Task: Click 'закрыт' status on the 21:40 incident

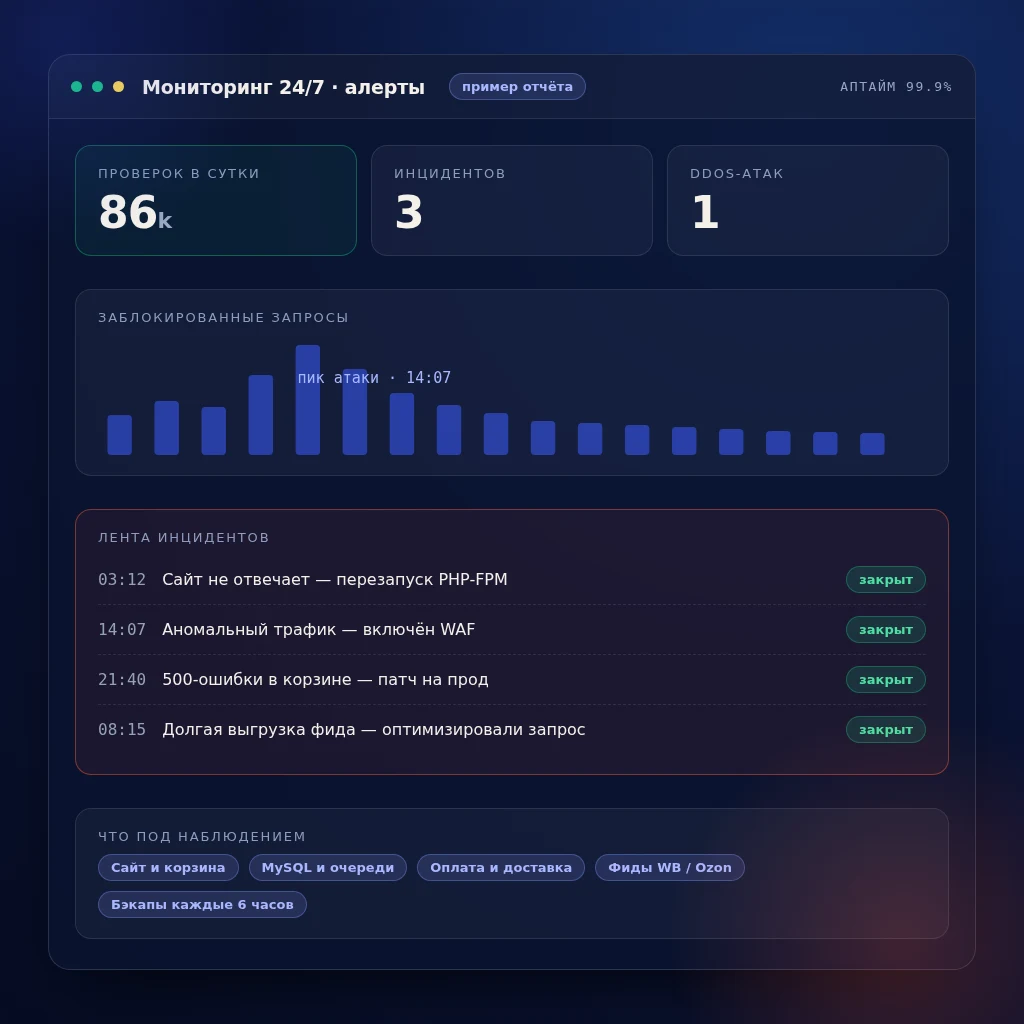Action: point(886,680)
